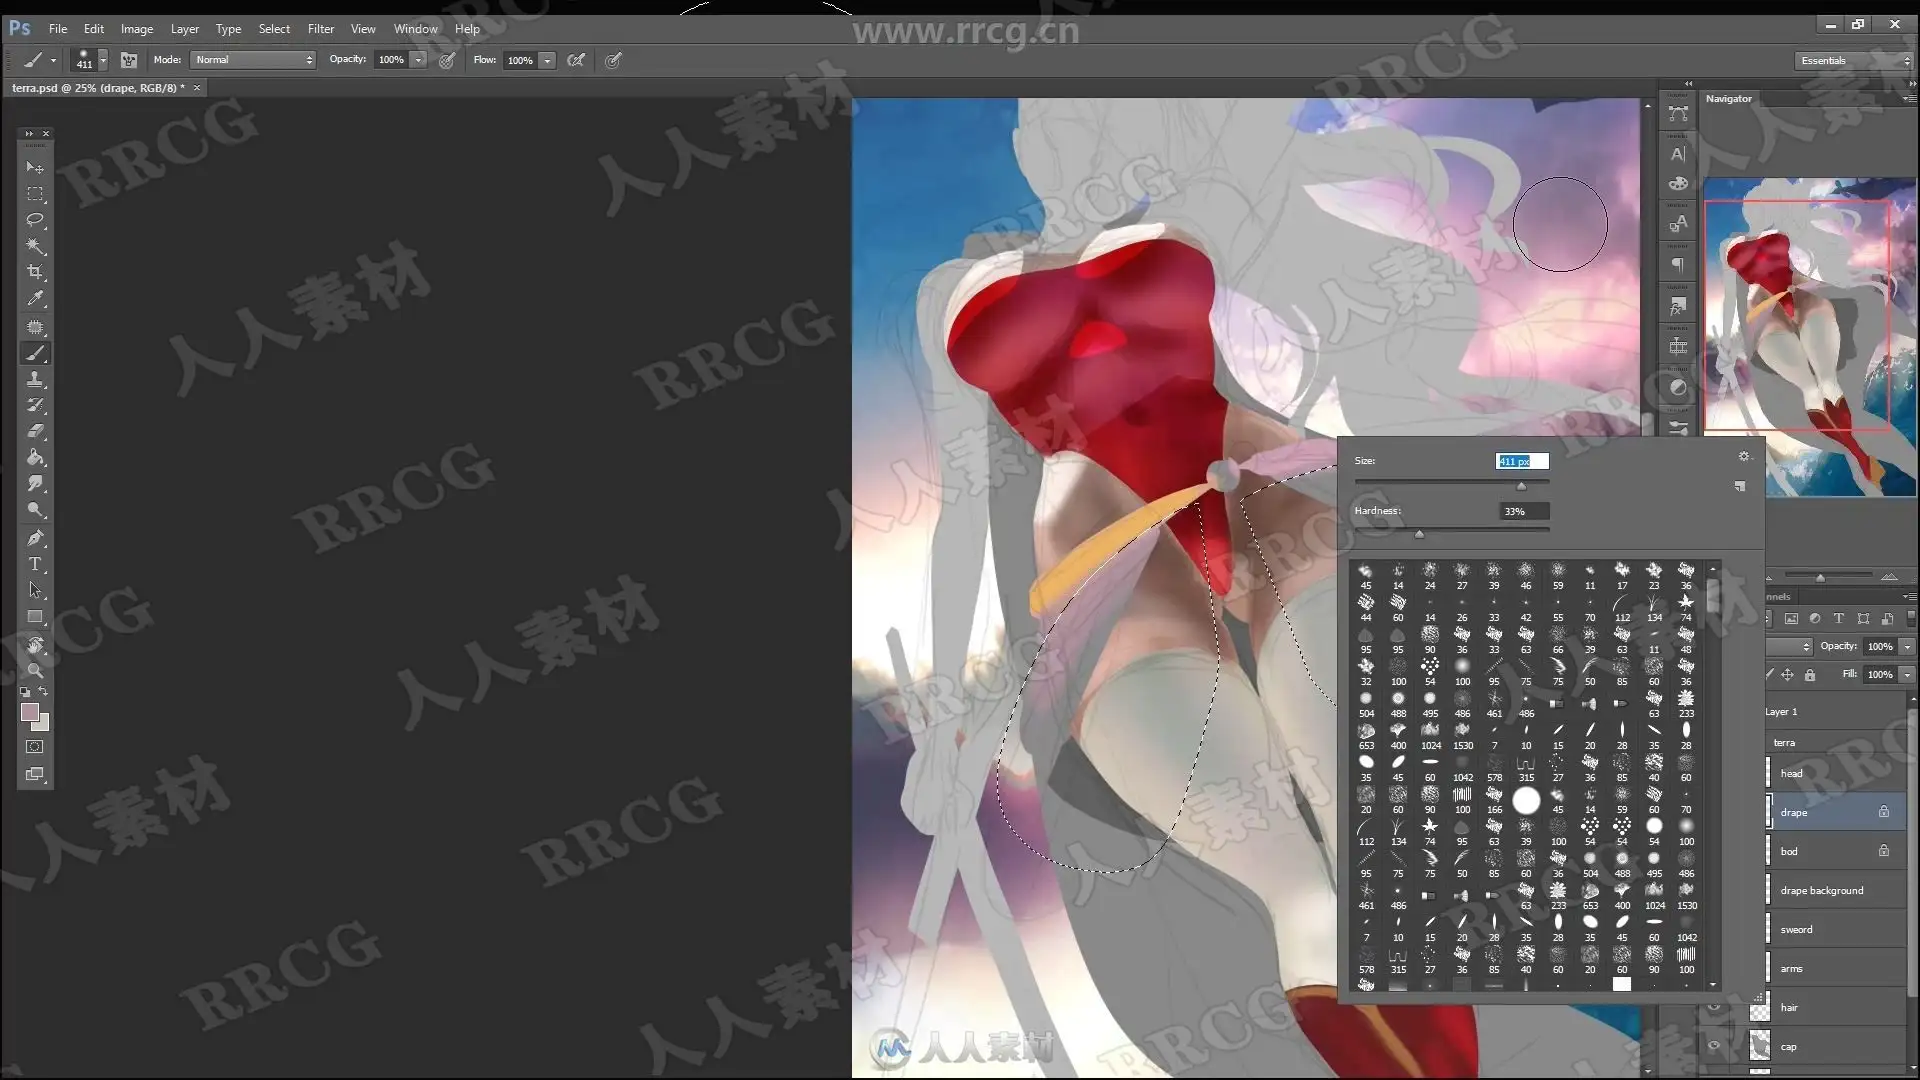Enable airbrush build-up effects toggle
Image resolution: width=1920 pixels, height=1080 pixels.
(576, 60)
